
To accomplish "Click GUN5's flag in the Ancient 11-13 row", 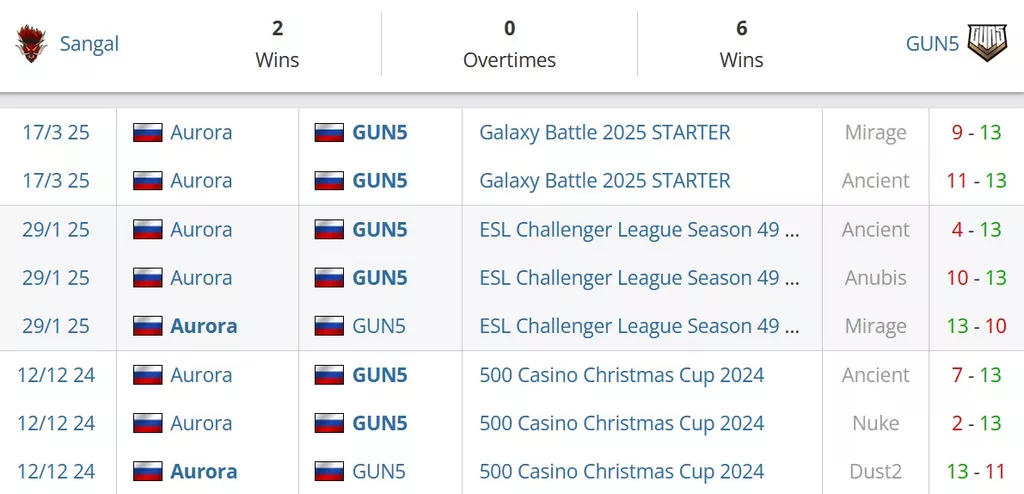I will coord(329,181).
